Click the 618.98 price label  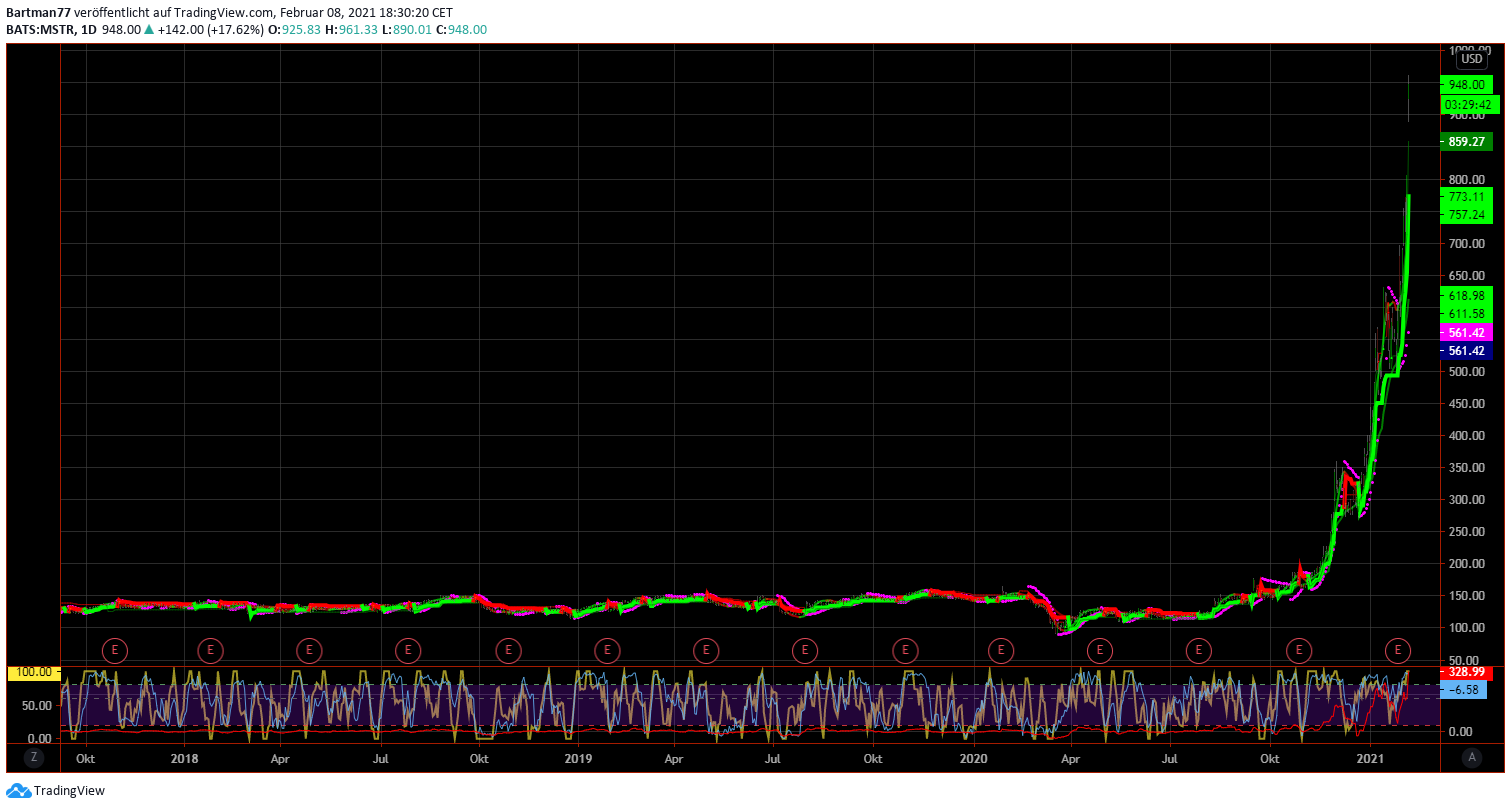1466,295
